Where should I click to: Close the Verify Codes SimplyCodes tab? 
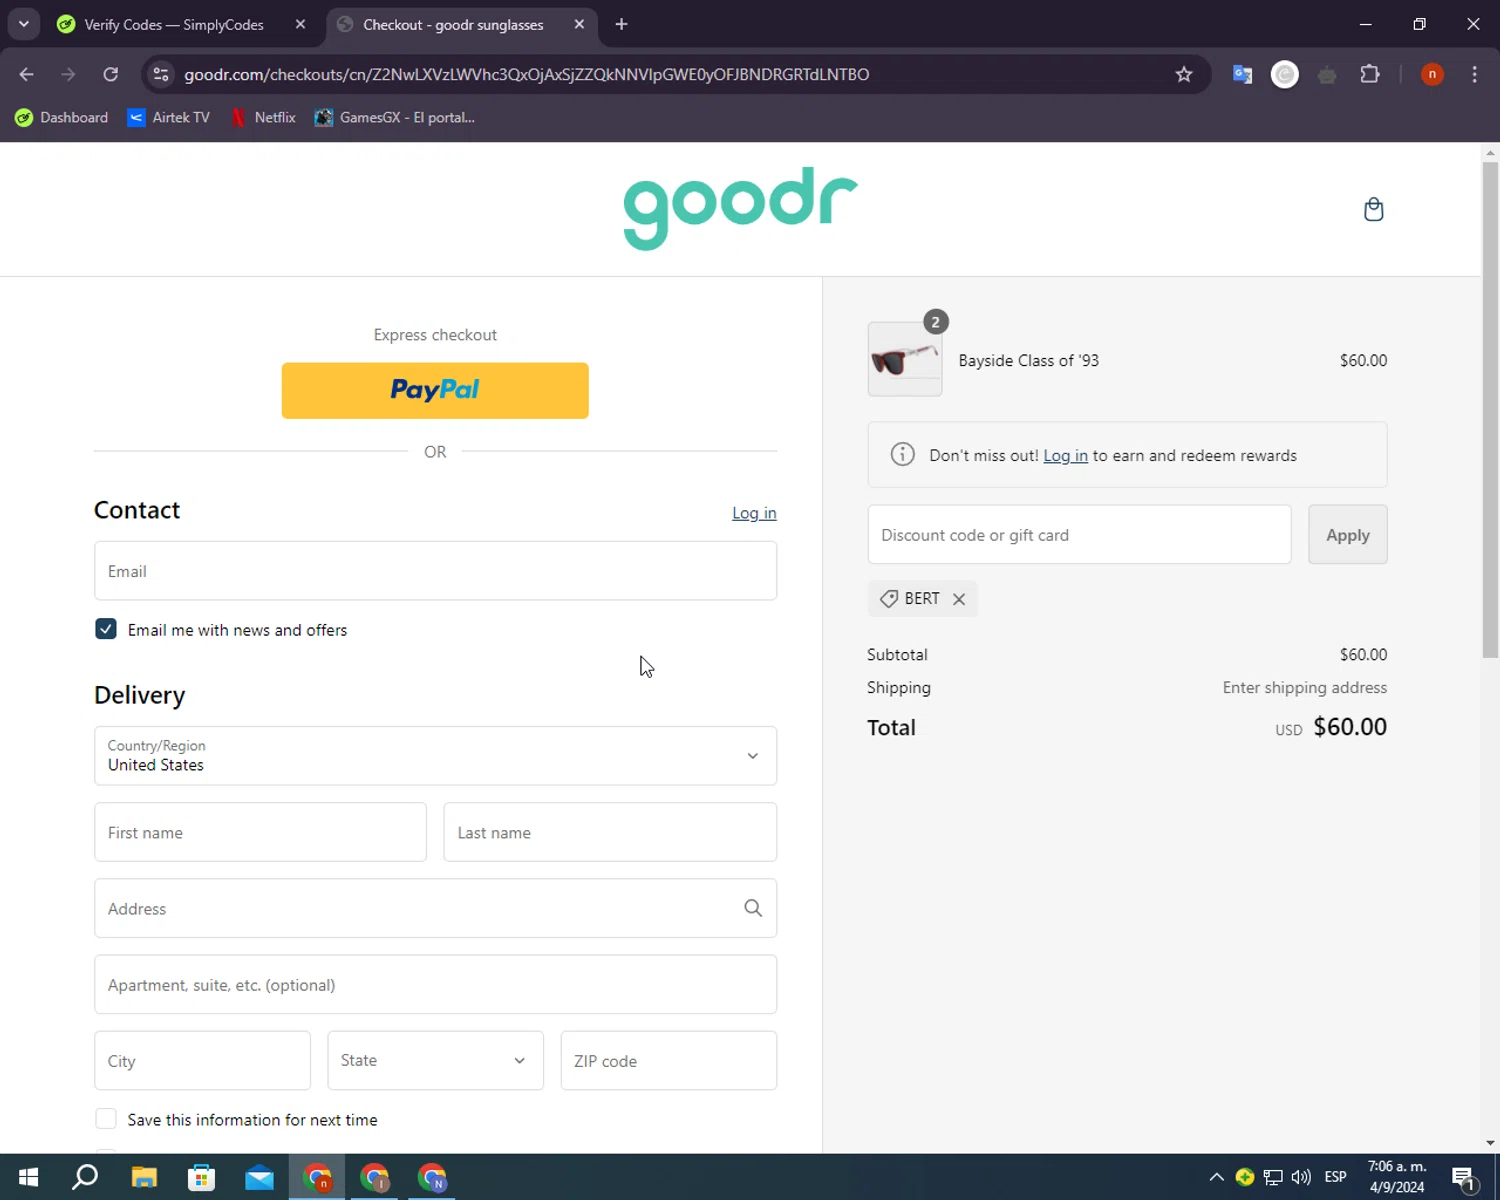(x=300, y=24)
